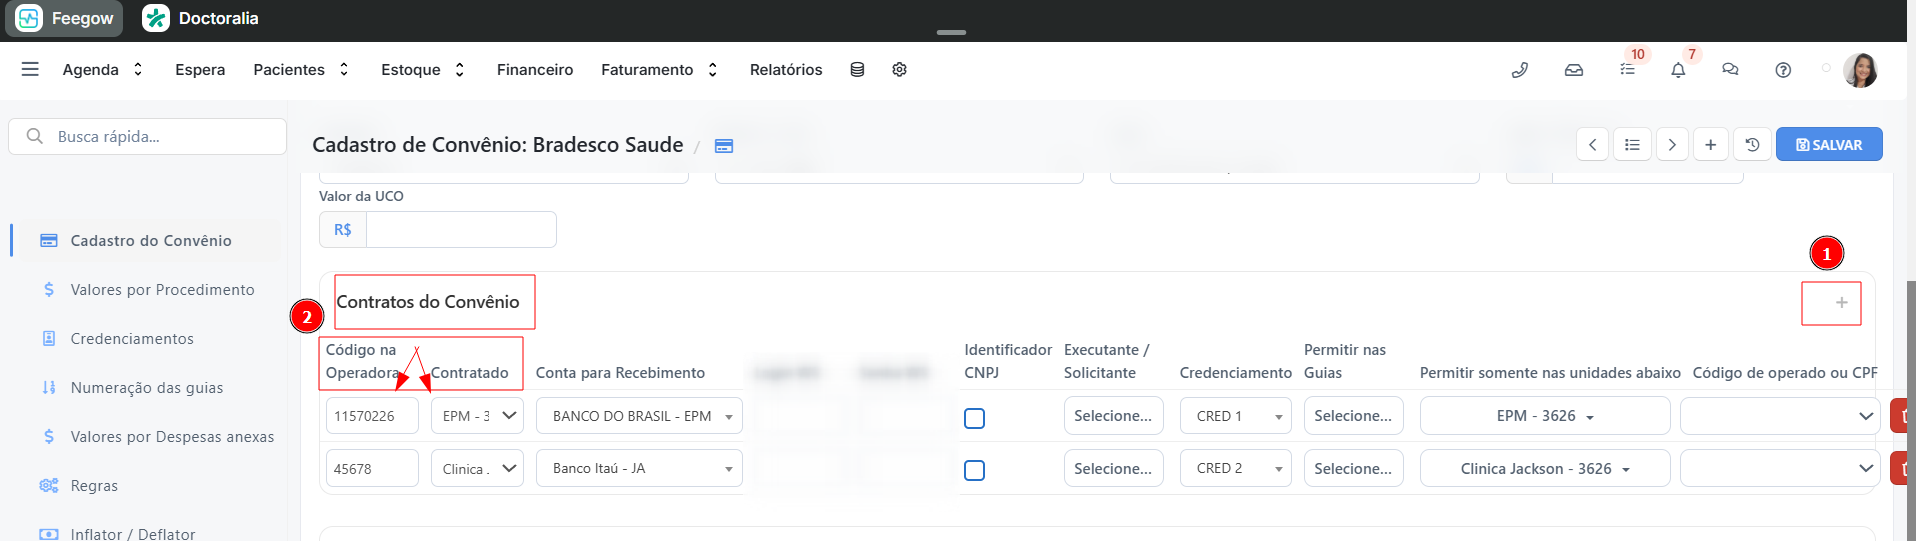Edit the operator code field 45678
This screenshot has height=541, width=1916.
pyautogui.click(x=372, y=468)
